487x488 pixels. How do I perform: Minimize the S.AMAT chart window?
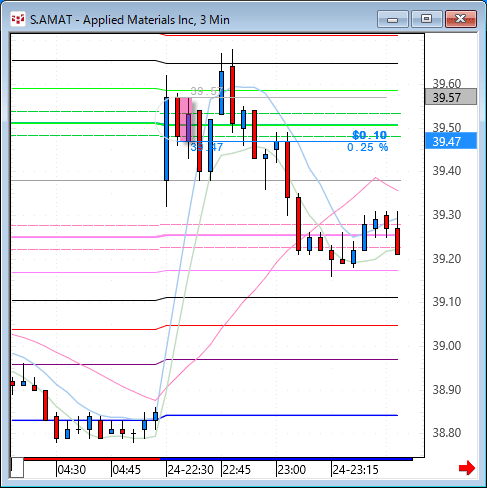coord(393,19)
